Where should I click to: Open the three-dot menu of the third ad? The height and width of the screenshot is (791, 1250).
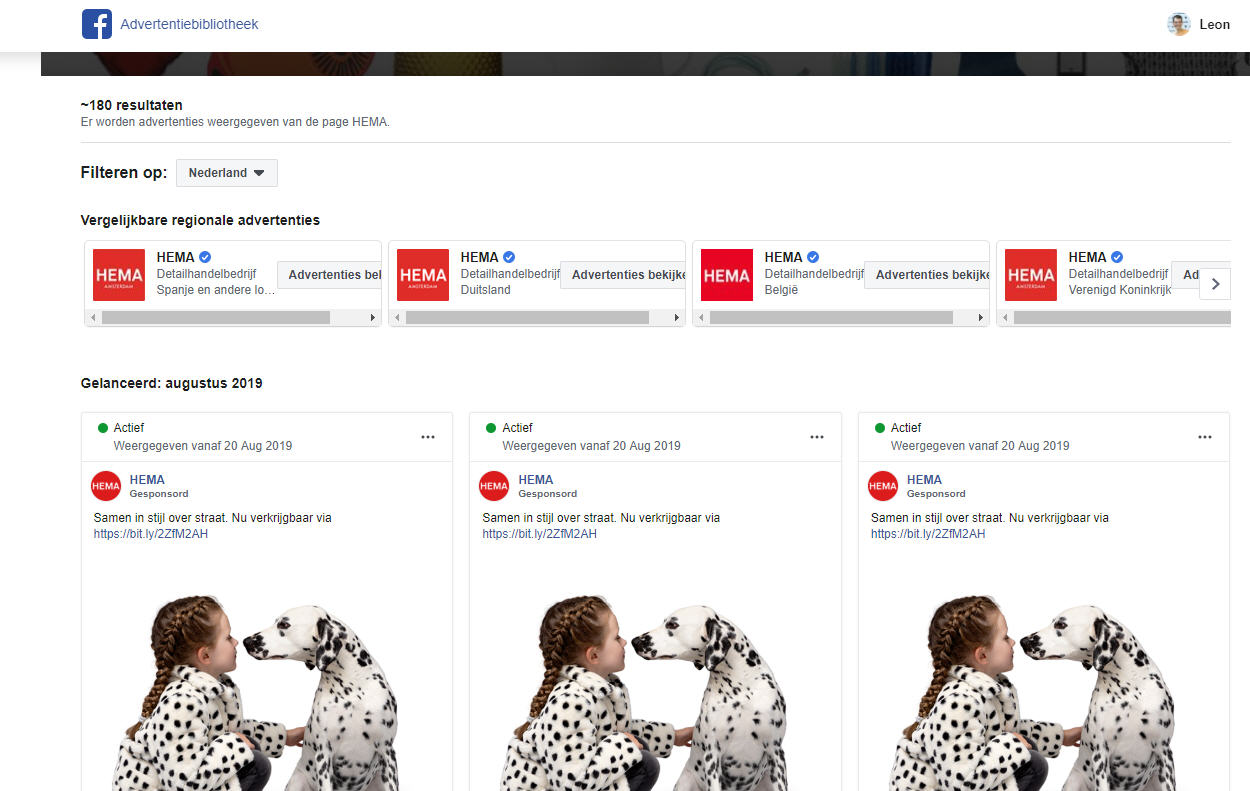1205,437
